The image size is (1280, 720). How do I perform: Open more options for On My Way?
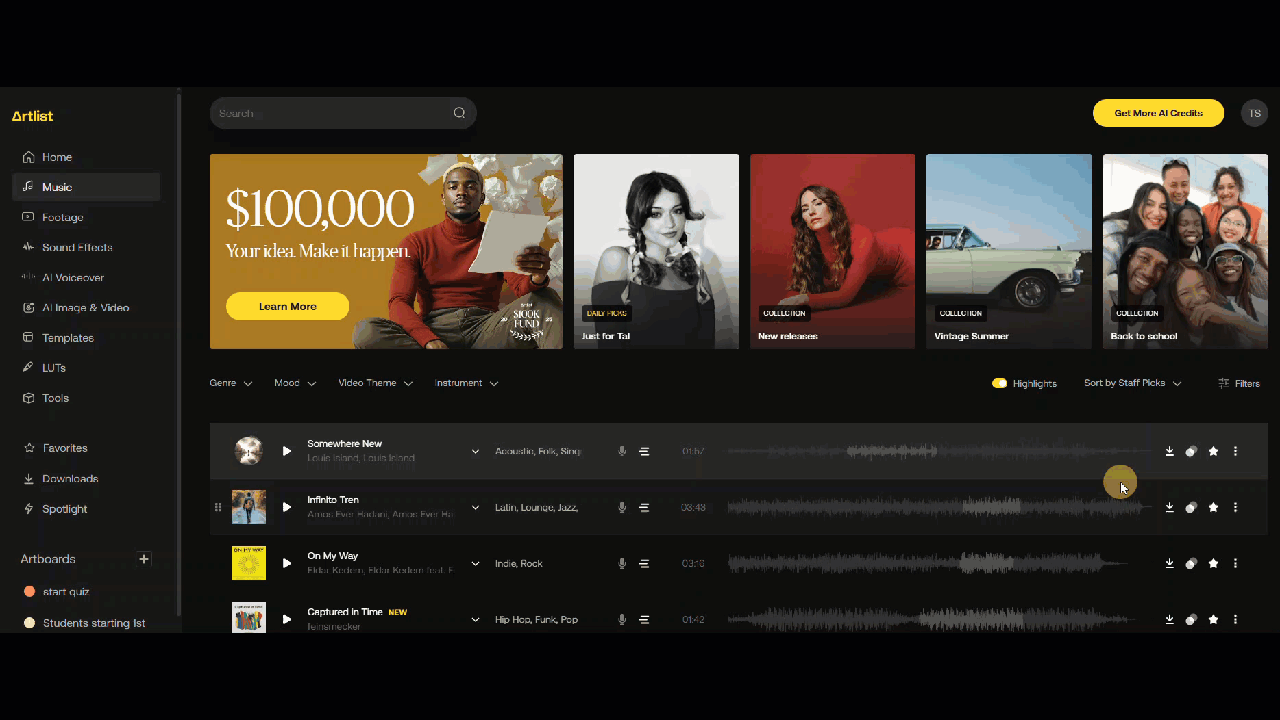click(1235, 563)
